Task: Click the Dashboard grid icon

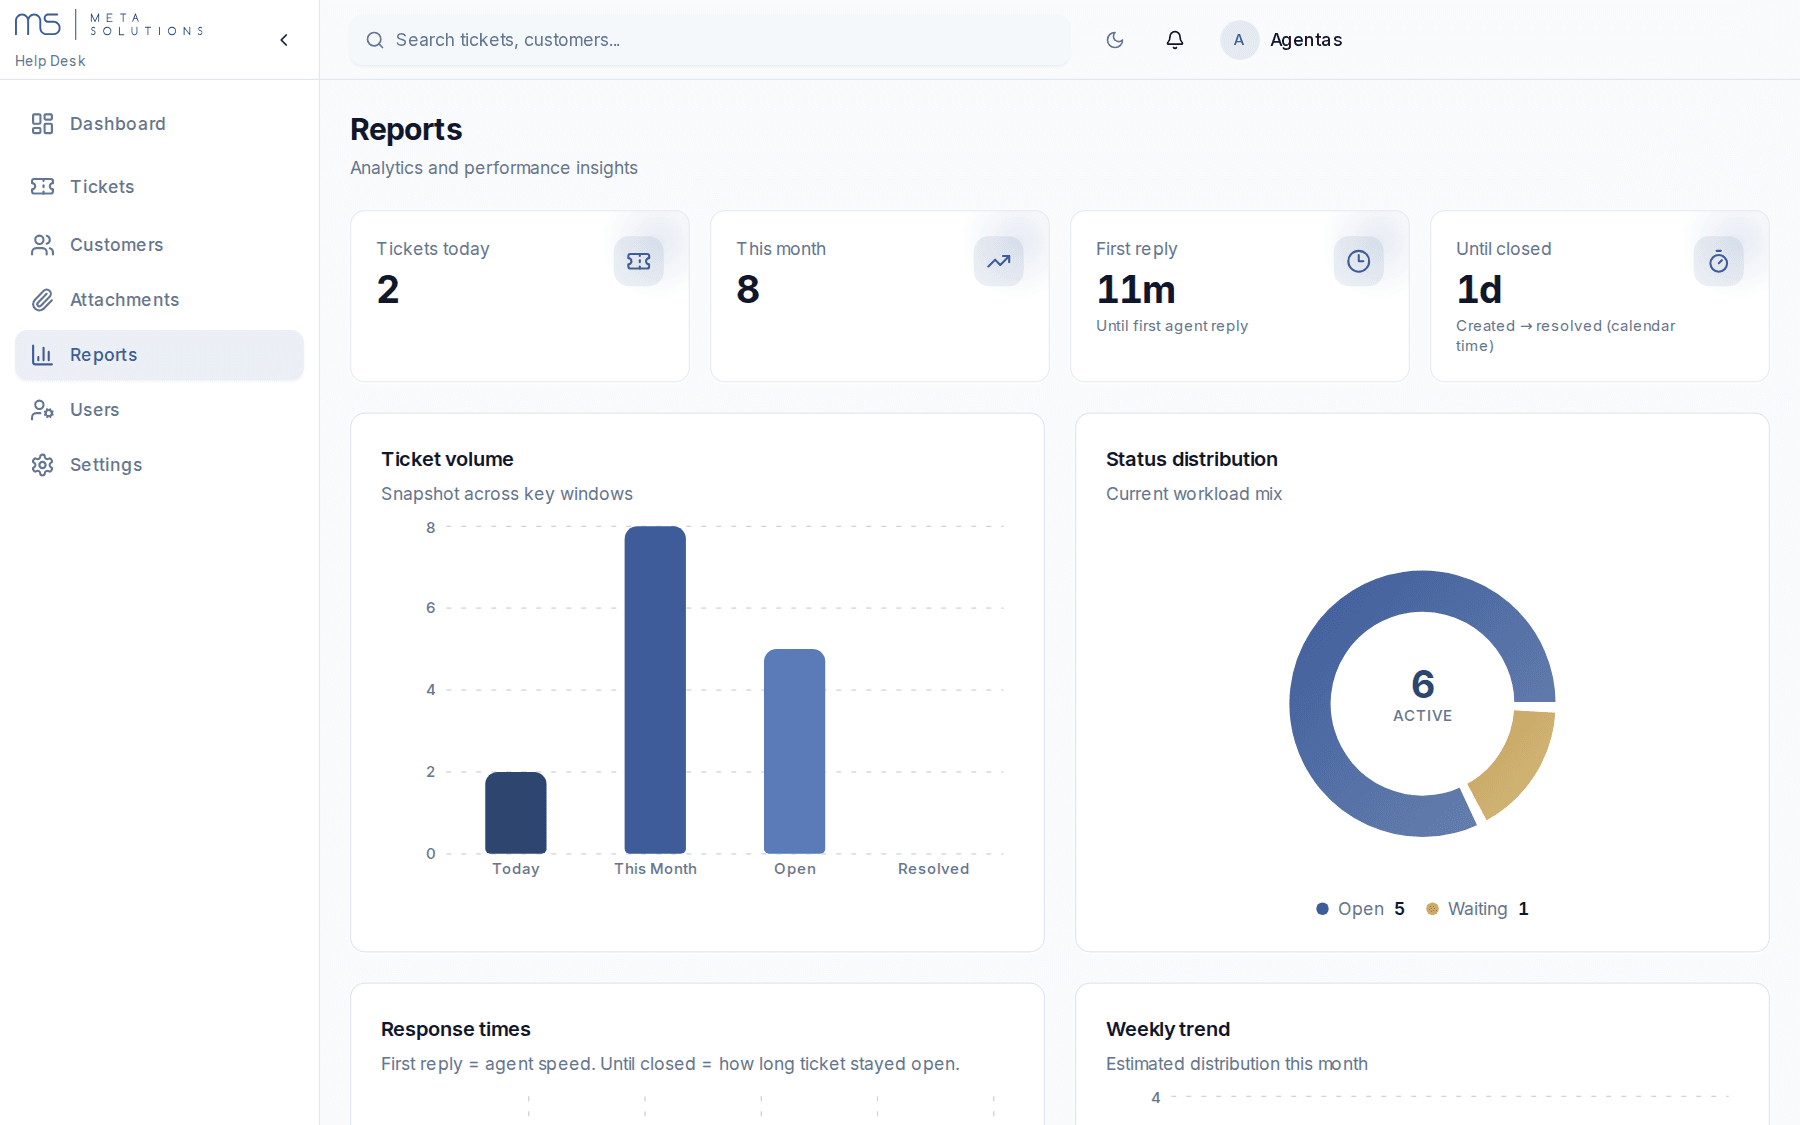Action: point(42,124)
